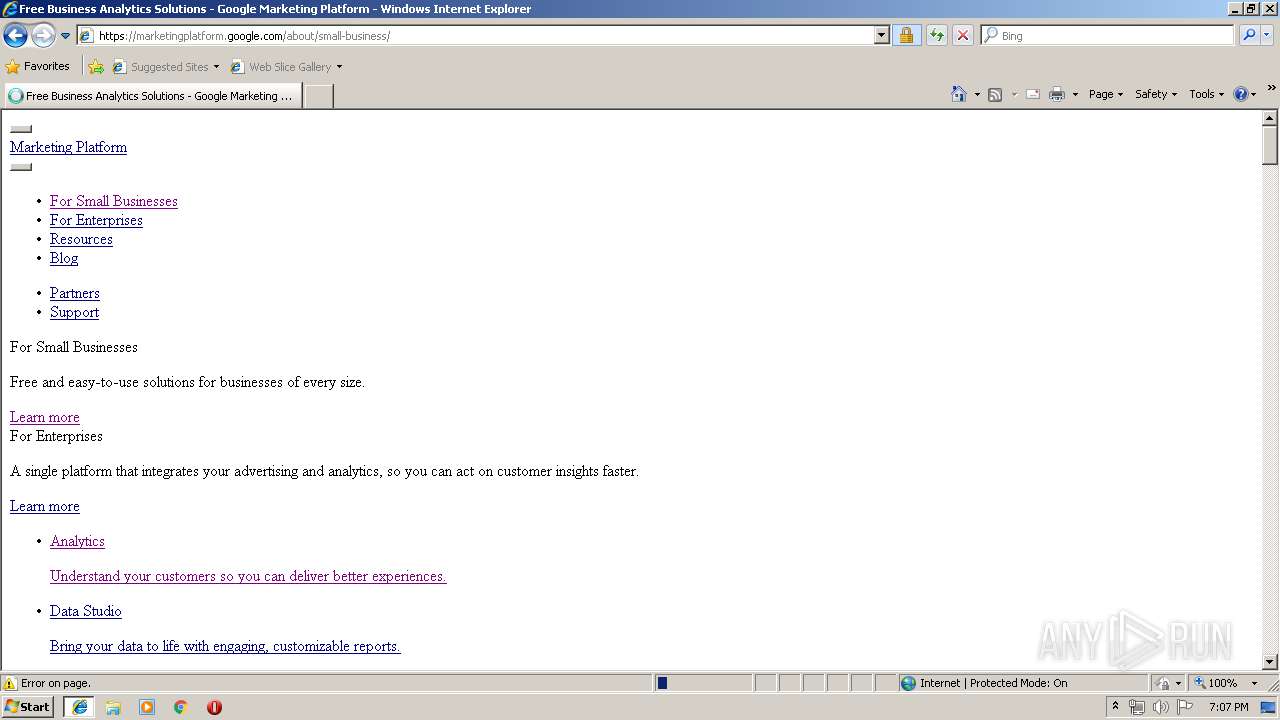The image size is (1280, 720).
Task: Open the Data Studio link
Action: [x=86, y=611]
